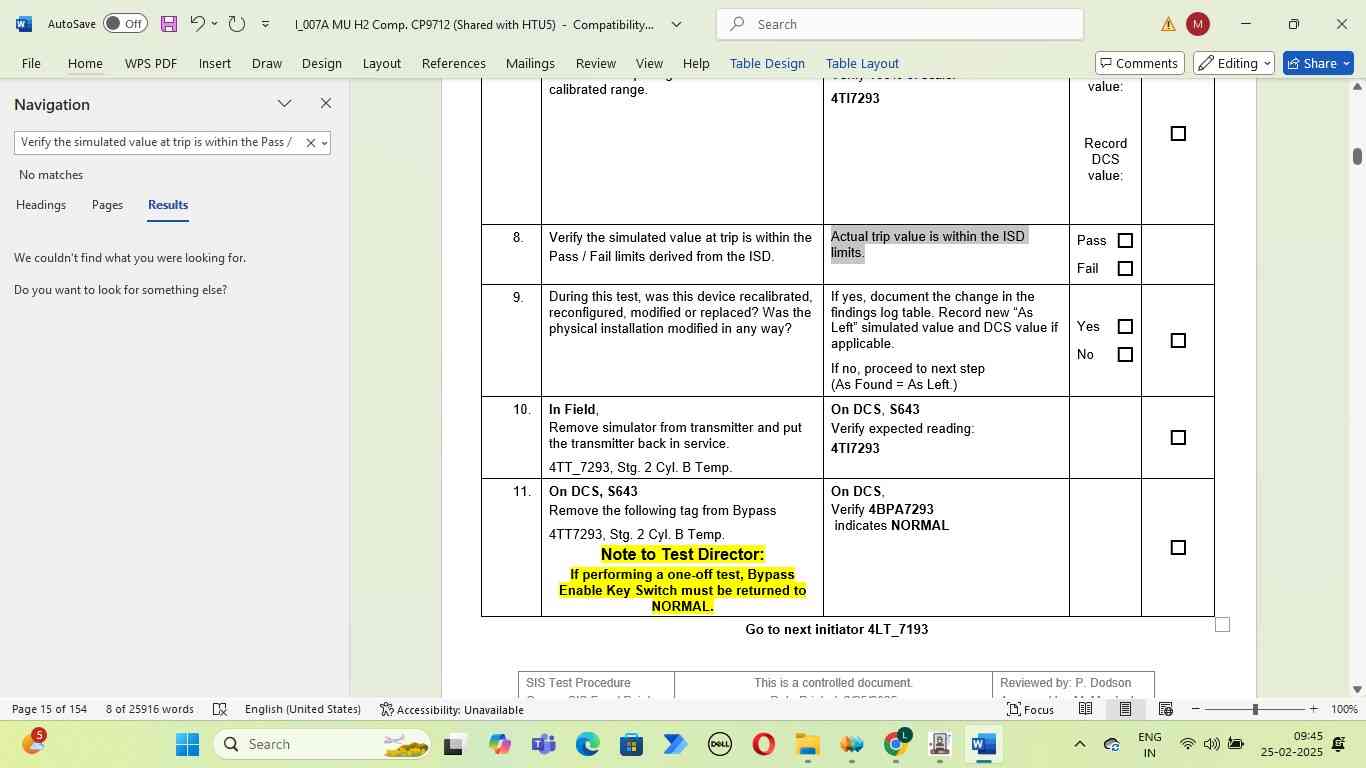
Task: Open Navigation pane options chevron
Action: pyautogui.click(x=285, y=103)
